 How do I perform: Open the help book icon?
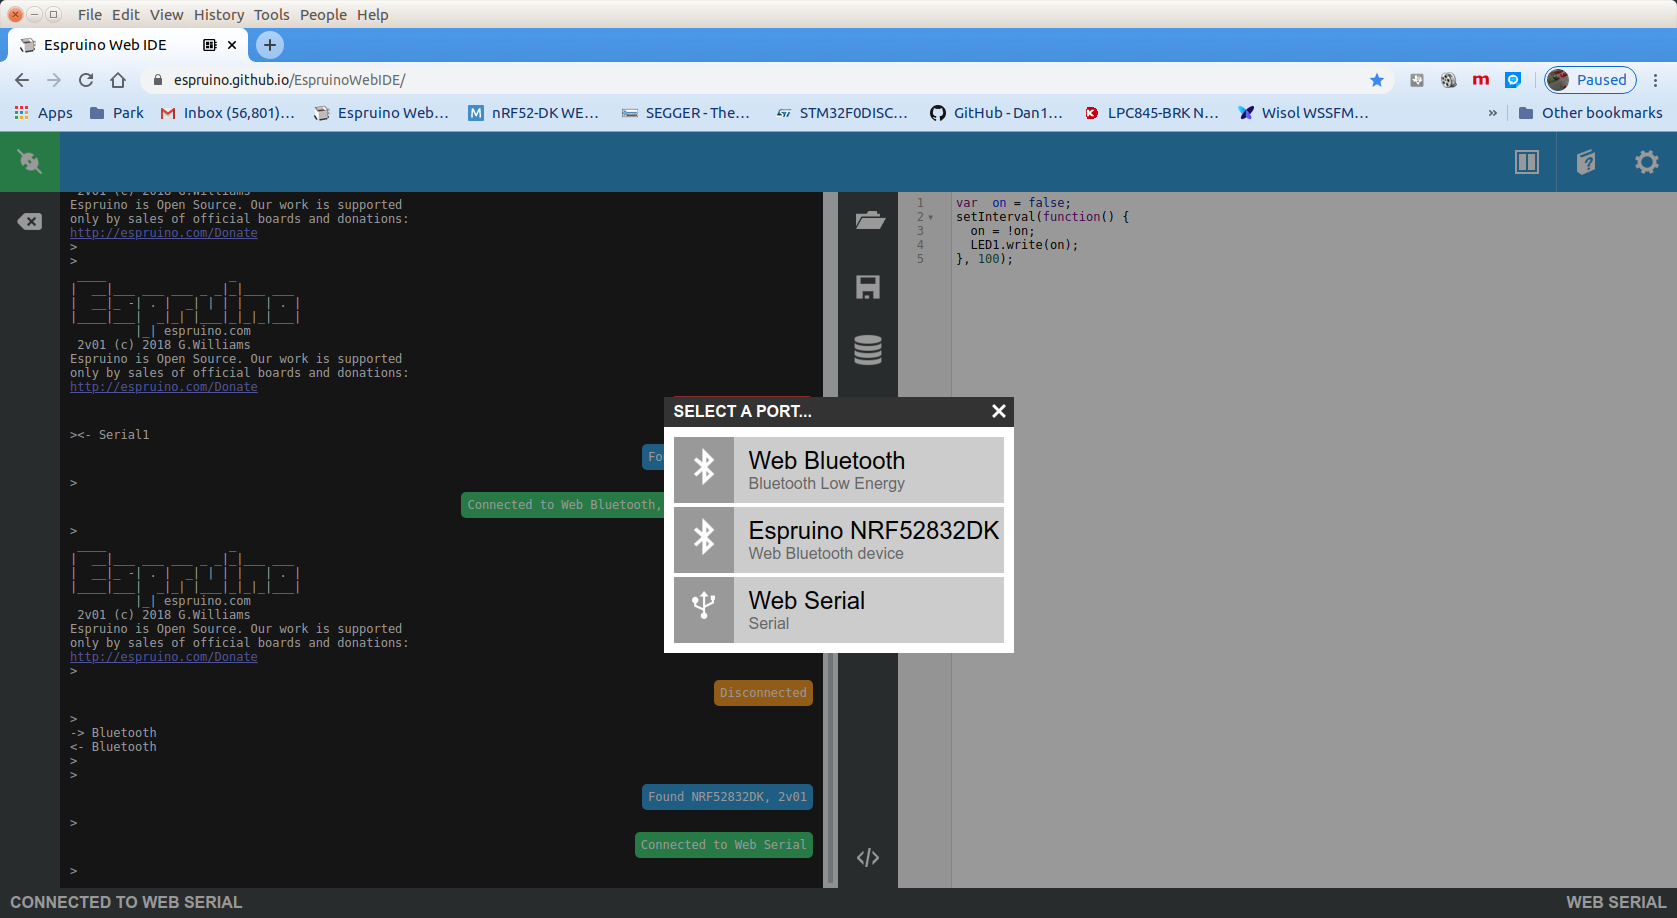point(1586,162)
